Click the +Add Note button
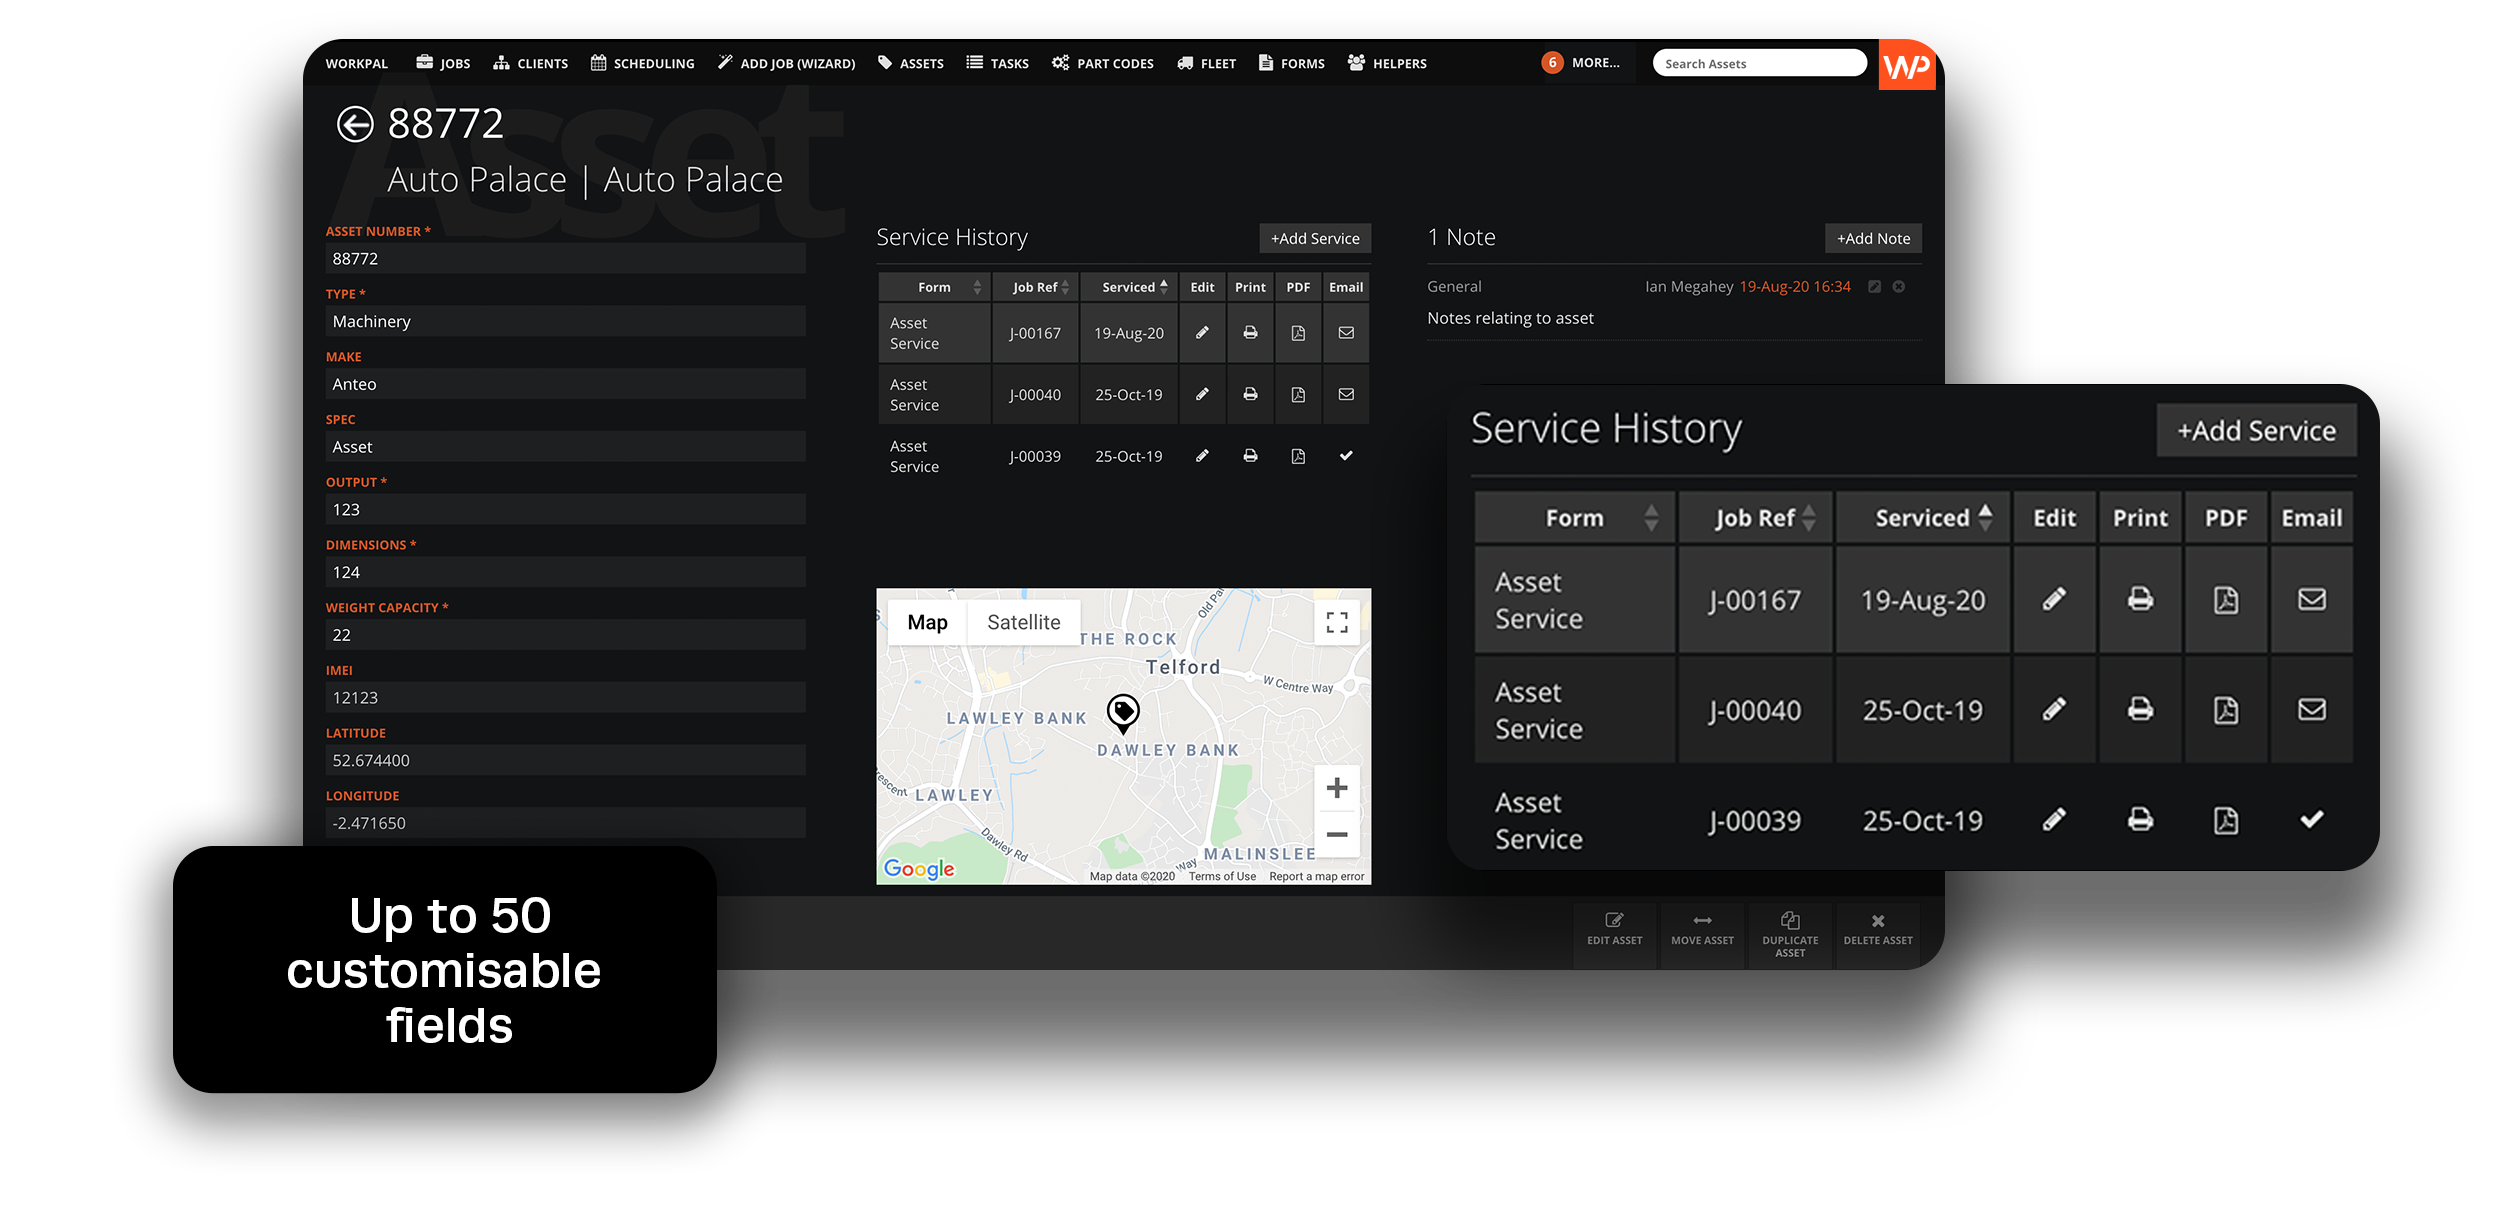Viewport: 2516px width, 1214px height. [1873, 238]
